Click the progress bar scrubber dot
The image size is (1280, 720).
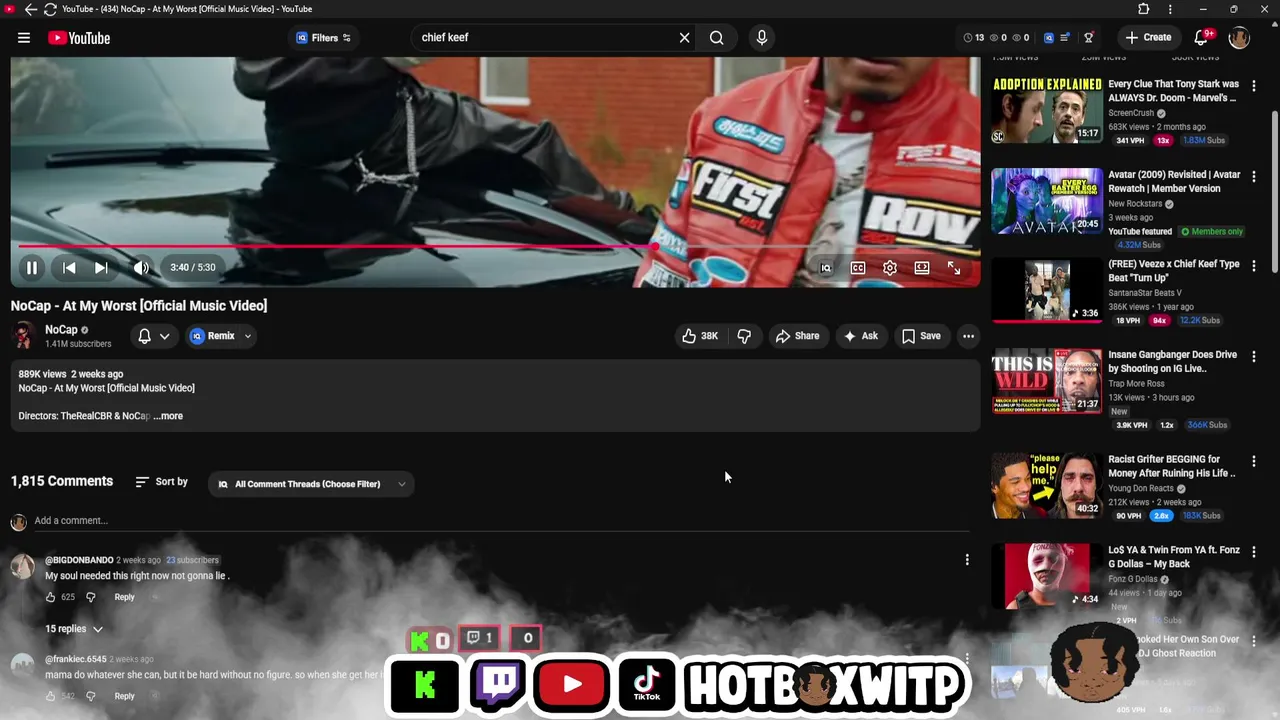coord(655,246)
